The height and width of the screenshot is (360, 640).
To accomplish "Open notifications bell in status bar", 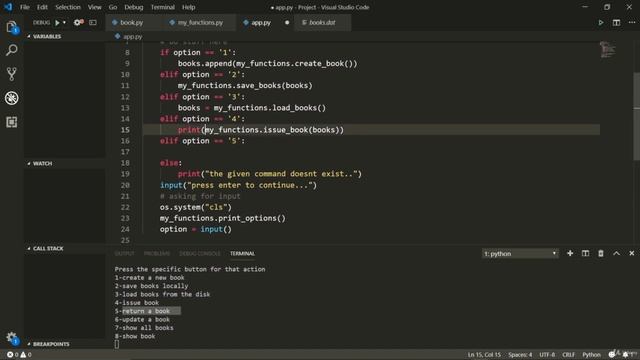I will point(626,355).
